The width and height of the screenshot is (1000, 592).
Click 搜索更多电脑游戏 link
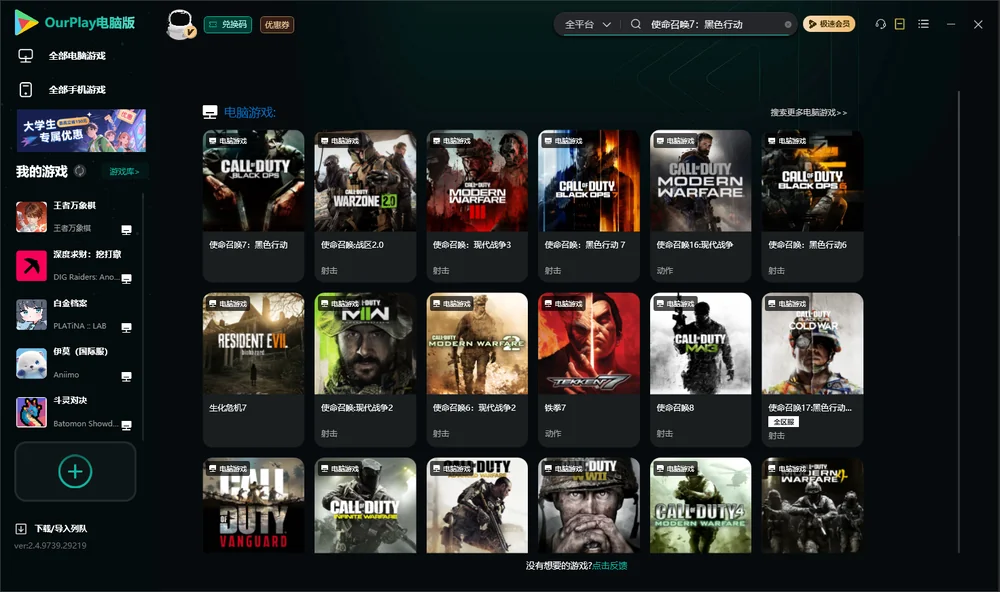point(808,113)
